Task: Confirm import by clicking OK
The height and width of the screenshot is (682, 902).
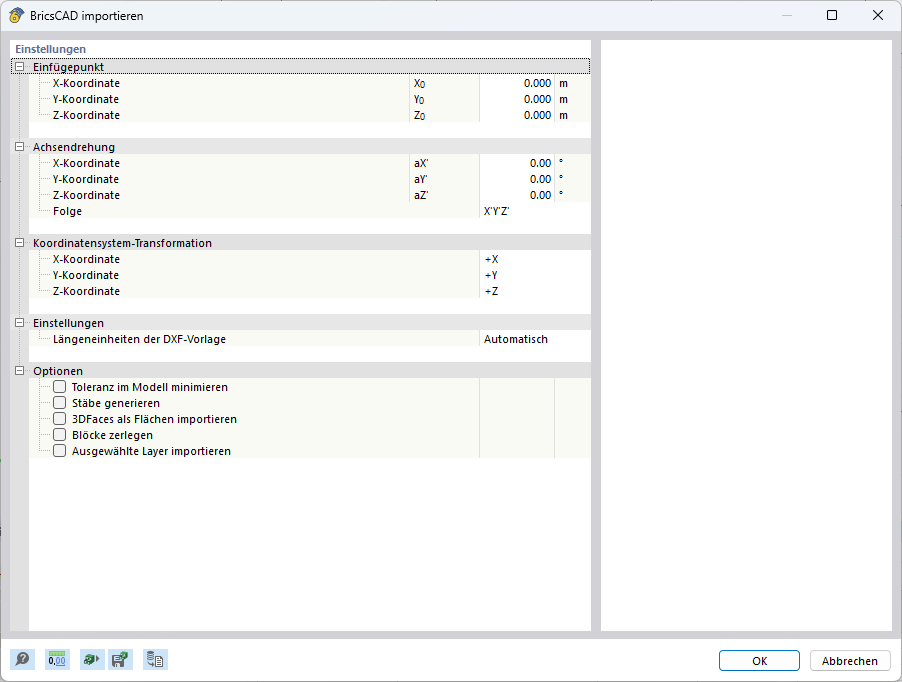Action: pyautogui.click(x=758, y=660)
